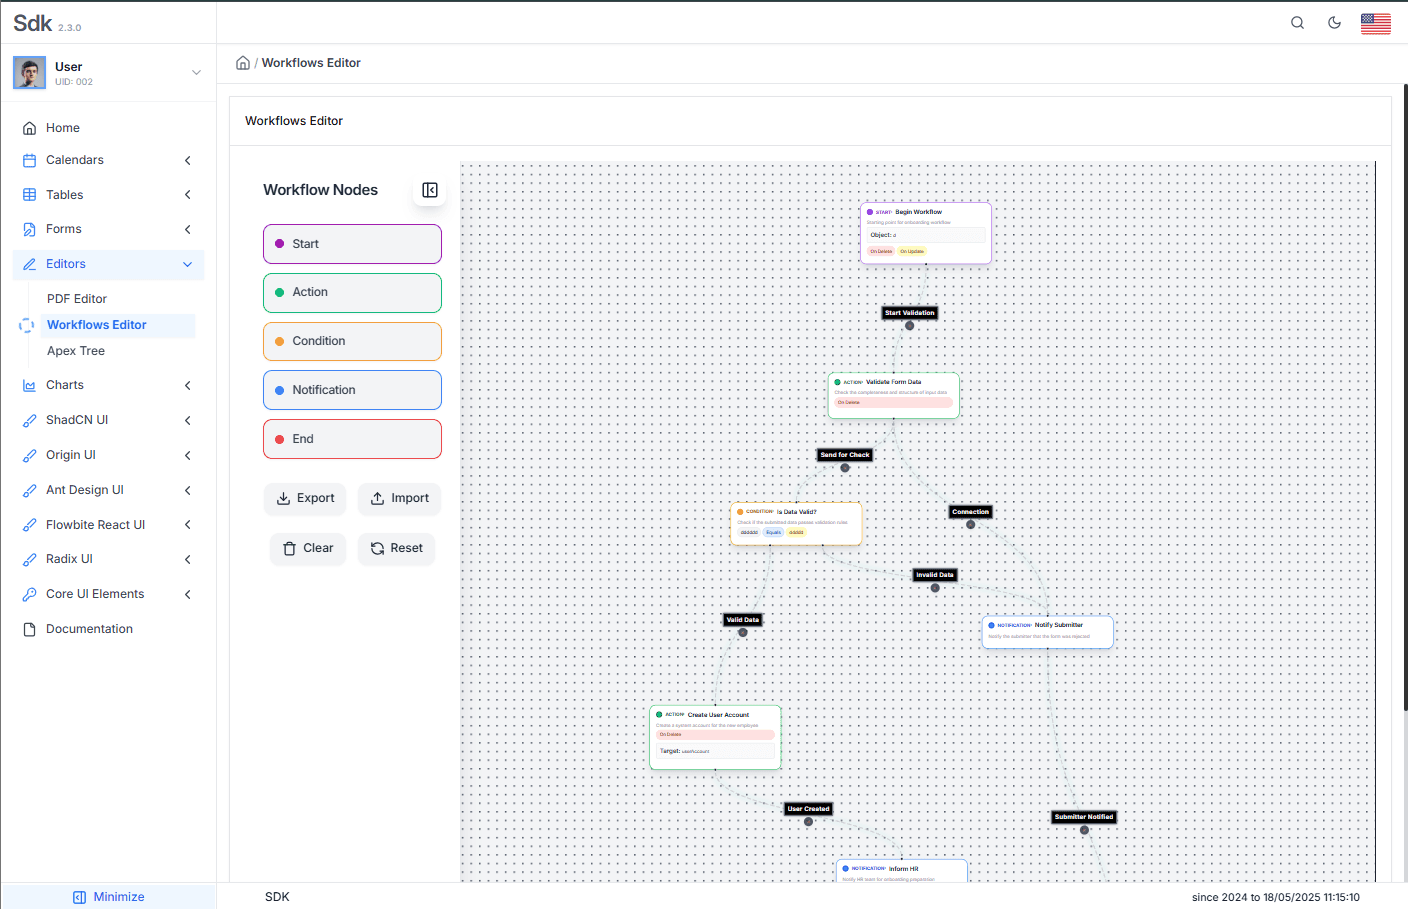Image resolution: width=1408 pixels, height=909 pixels.
Task: Click the home icon in the breadcrumb
Action: (242, 62)
